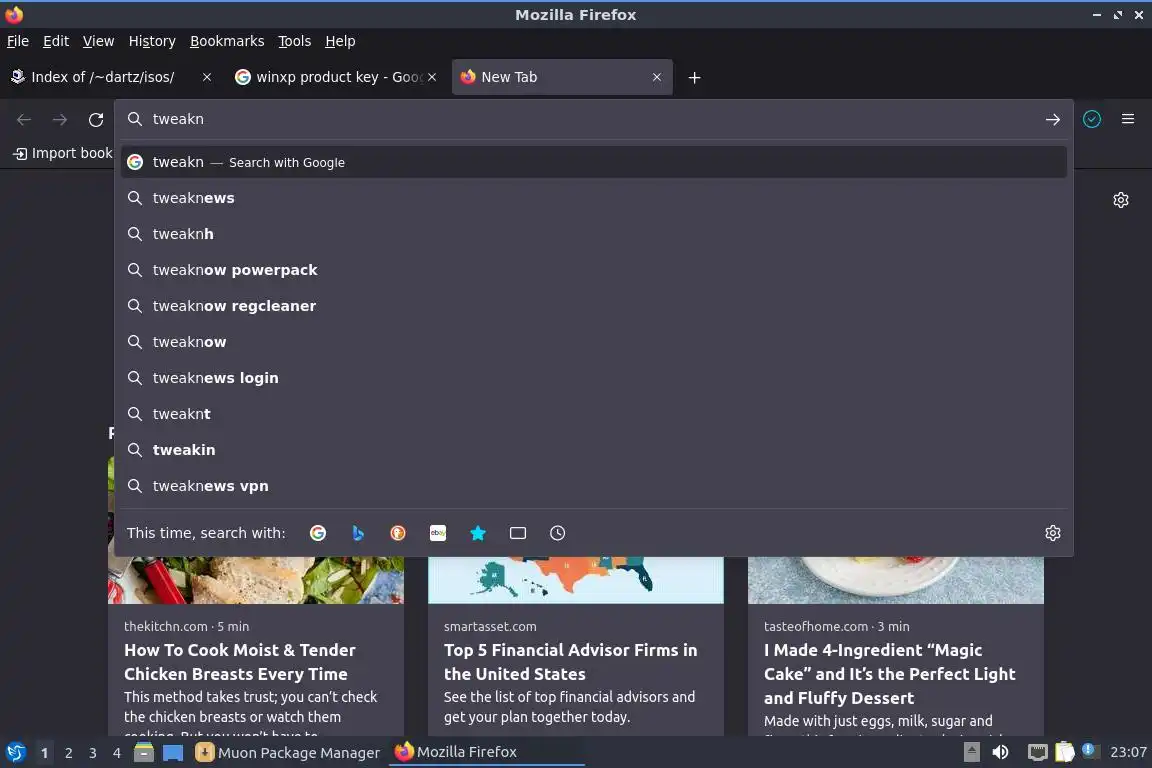Open search settings gear in dropdown
1152x768 pixels.
click(x=1053, y=533)
